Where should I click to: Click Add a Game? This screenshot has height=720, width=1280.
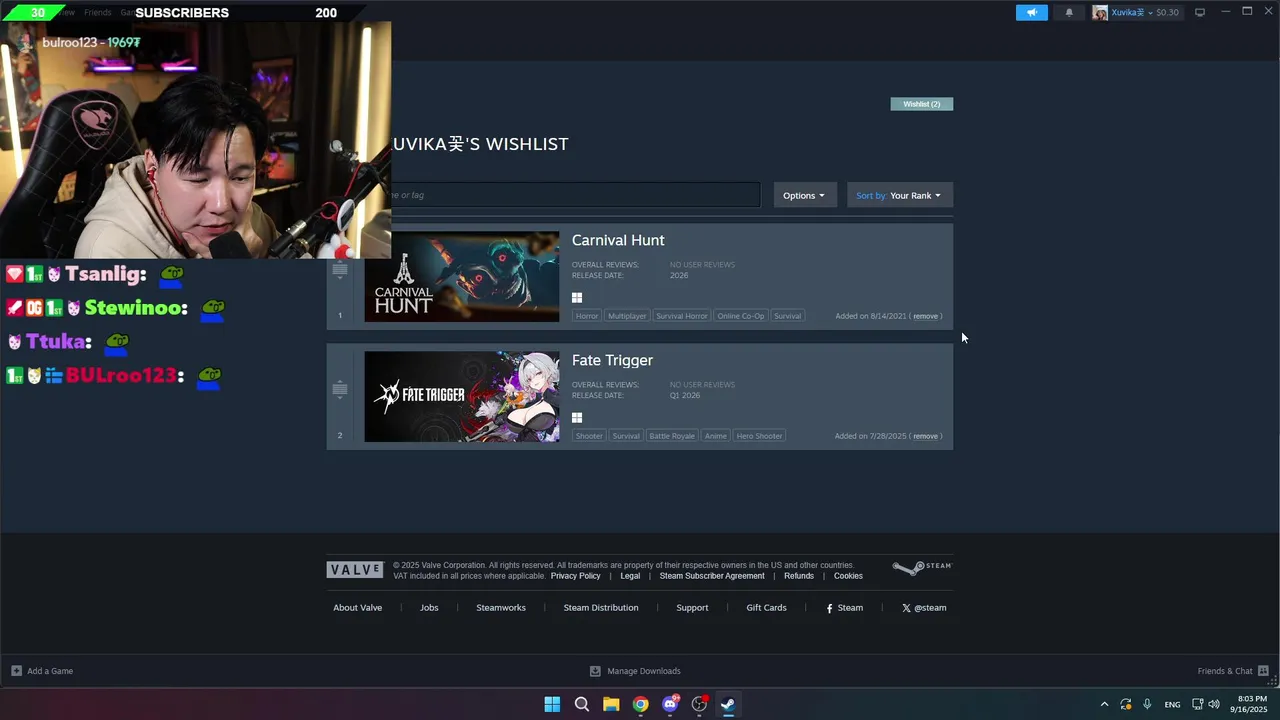tap(42, 671)
